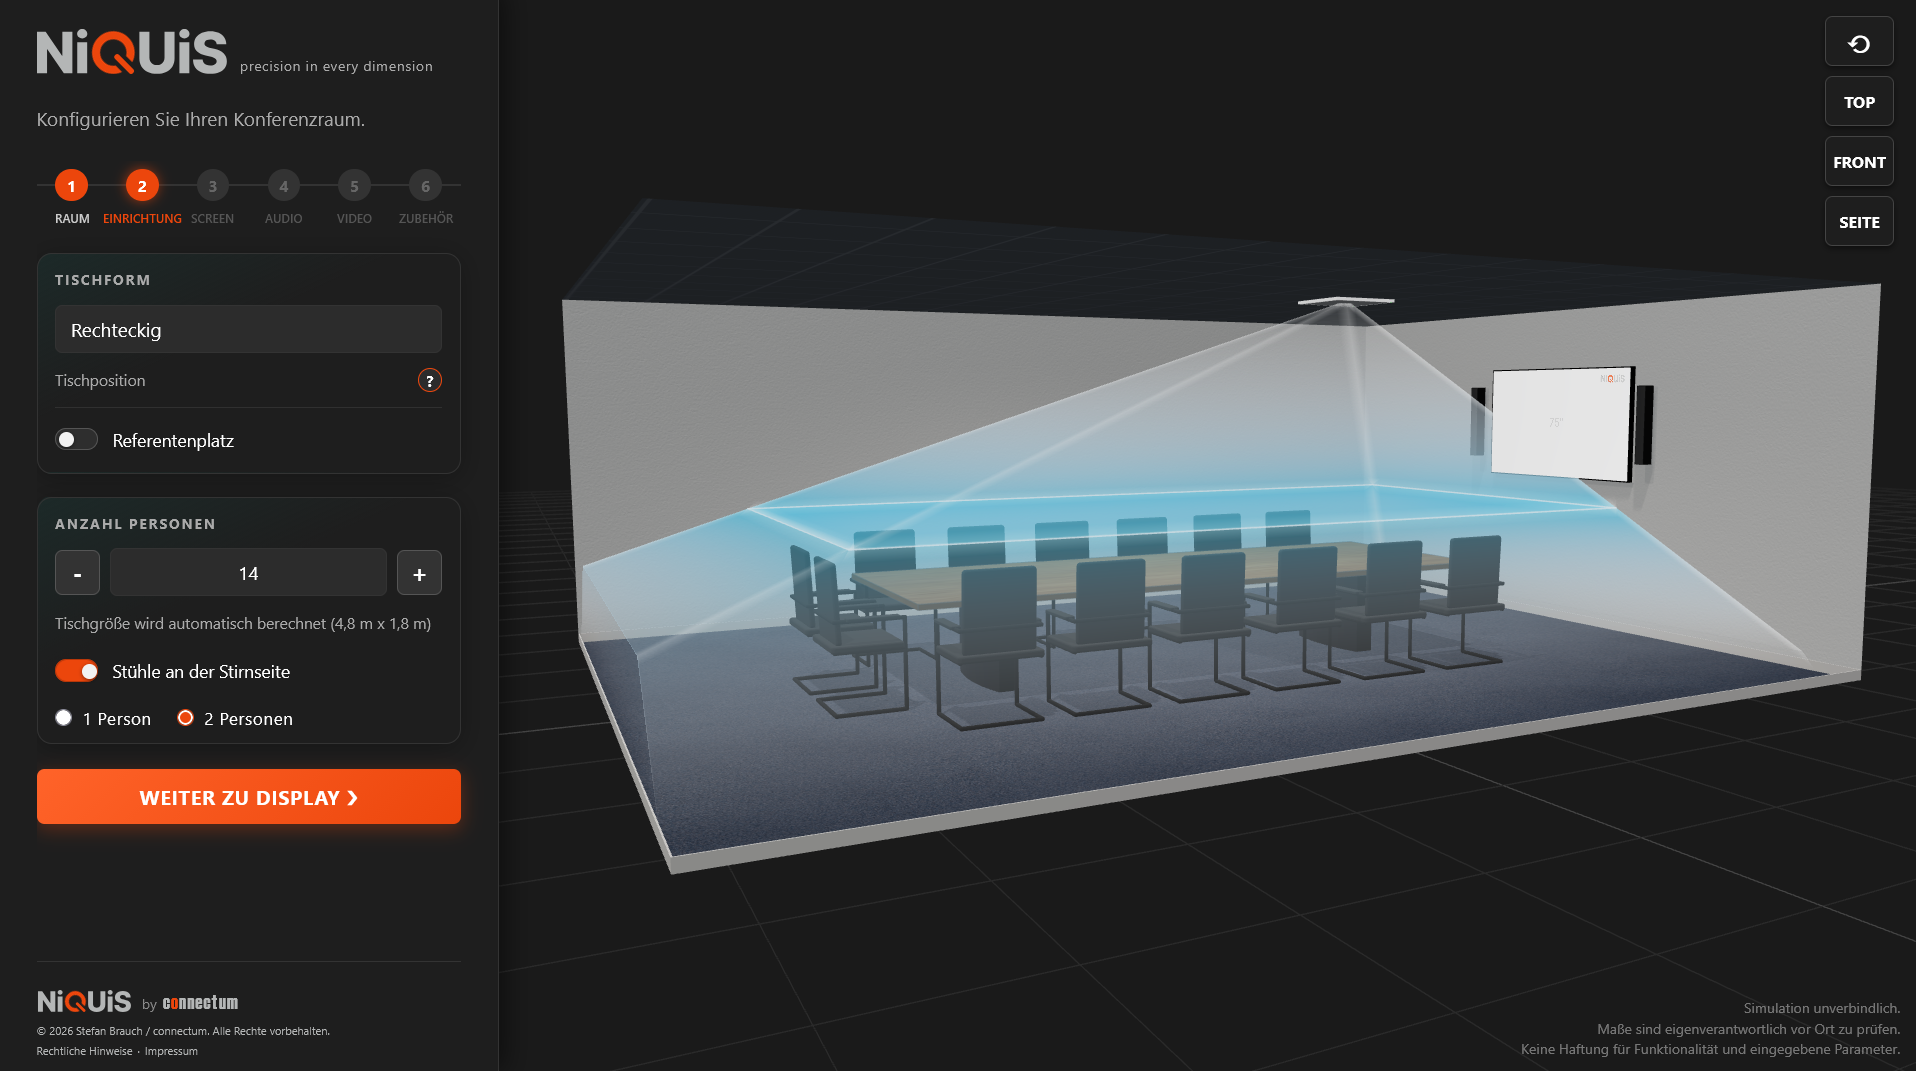Open Rechtliche Hinweise link

point(84,1051)
